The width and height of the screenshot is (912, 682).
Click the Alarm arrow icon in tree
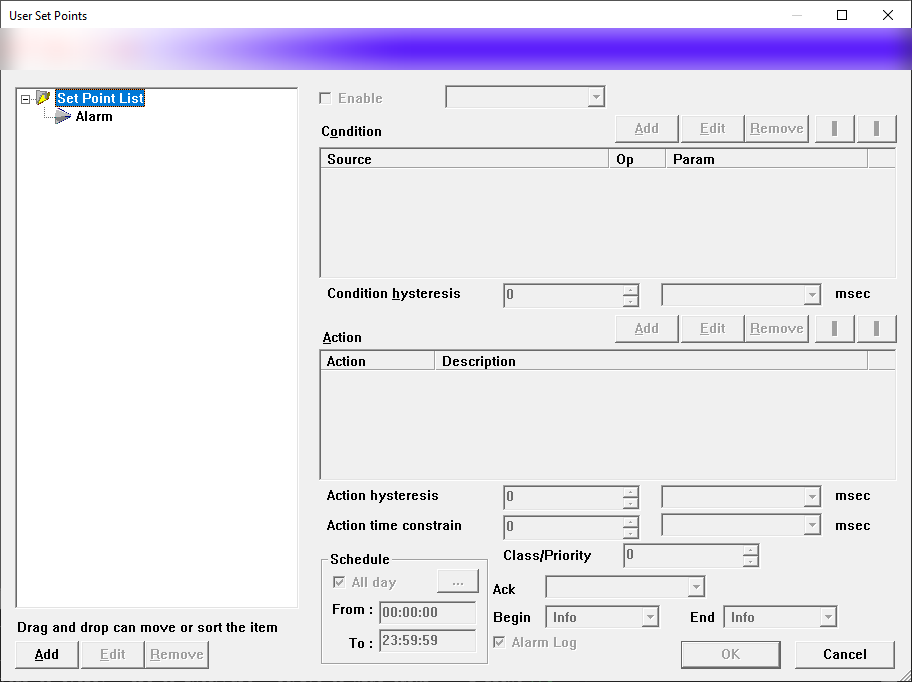pyautogui.click(x=62, y=117)
